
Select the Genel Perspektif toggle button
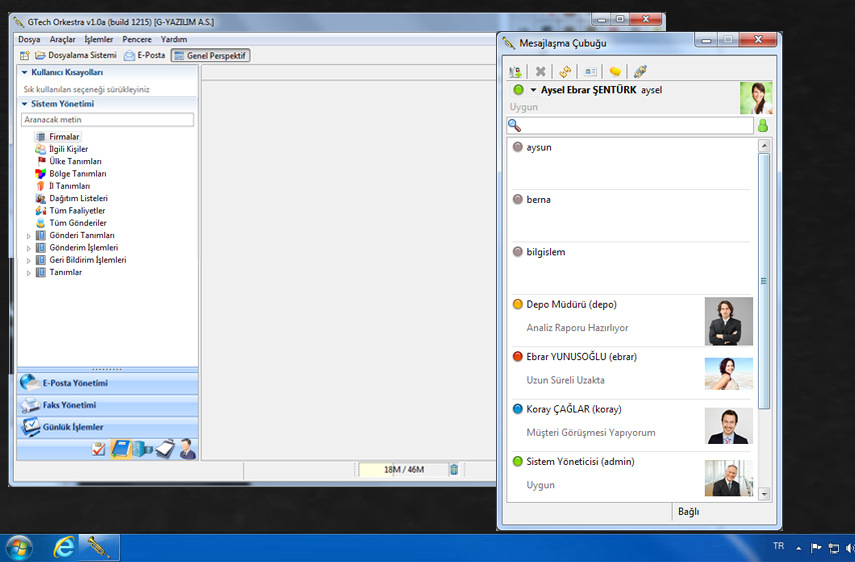pyautogui.click(x=210, y=55)
